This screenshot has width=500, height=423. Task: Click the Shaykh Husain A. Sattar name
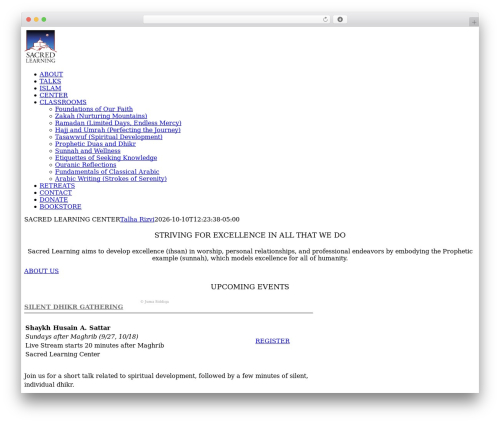68,328
